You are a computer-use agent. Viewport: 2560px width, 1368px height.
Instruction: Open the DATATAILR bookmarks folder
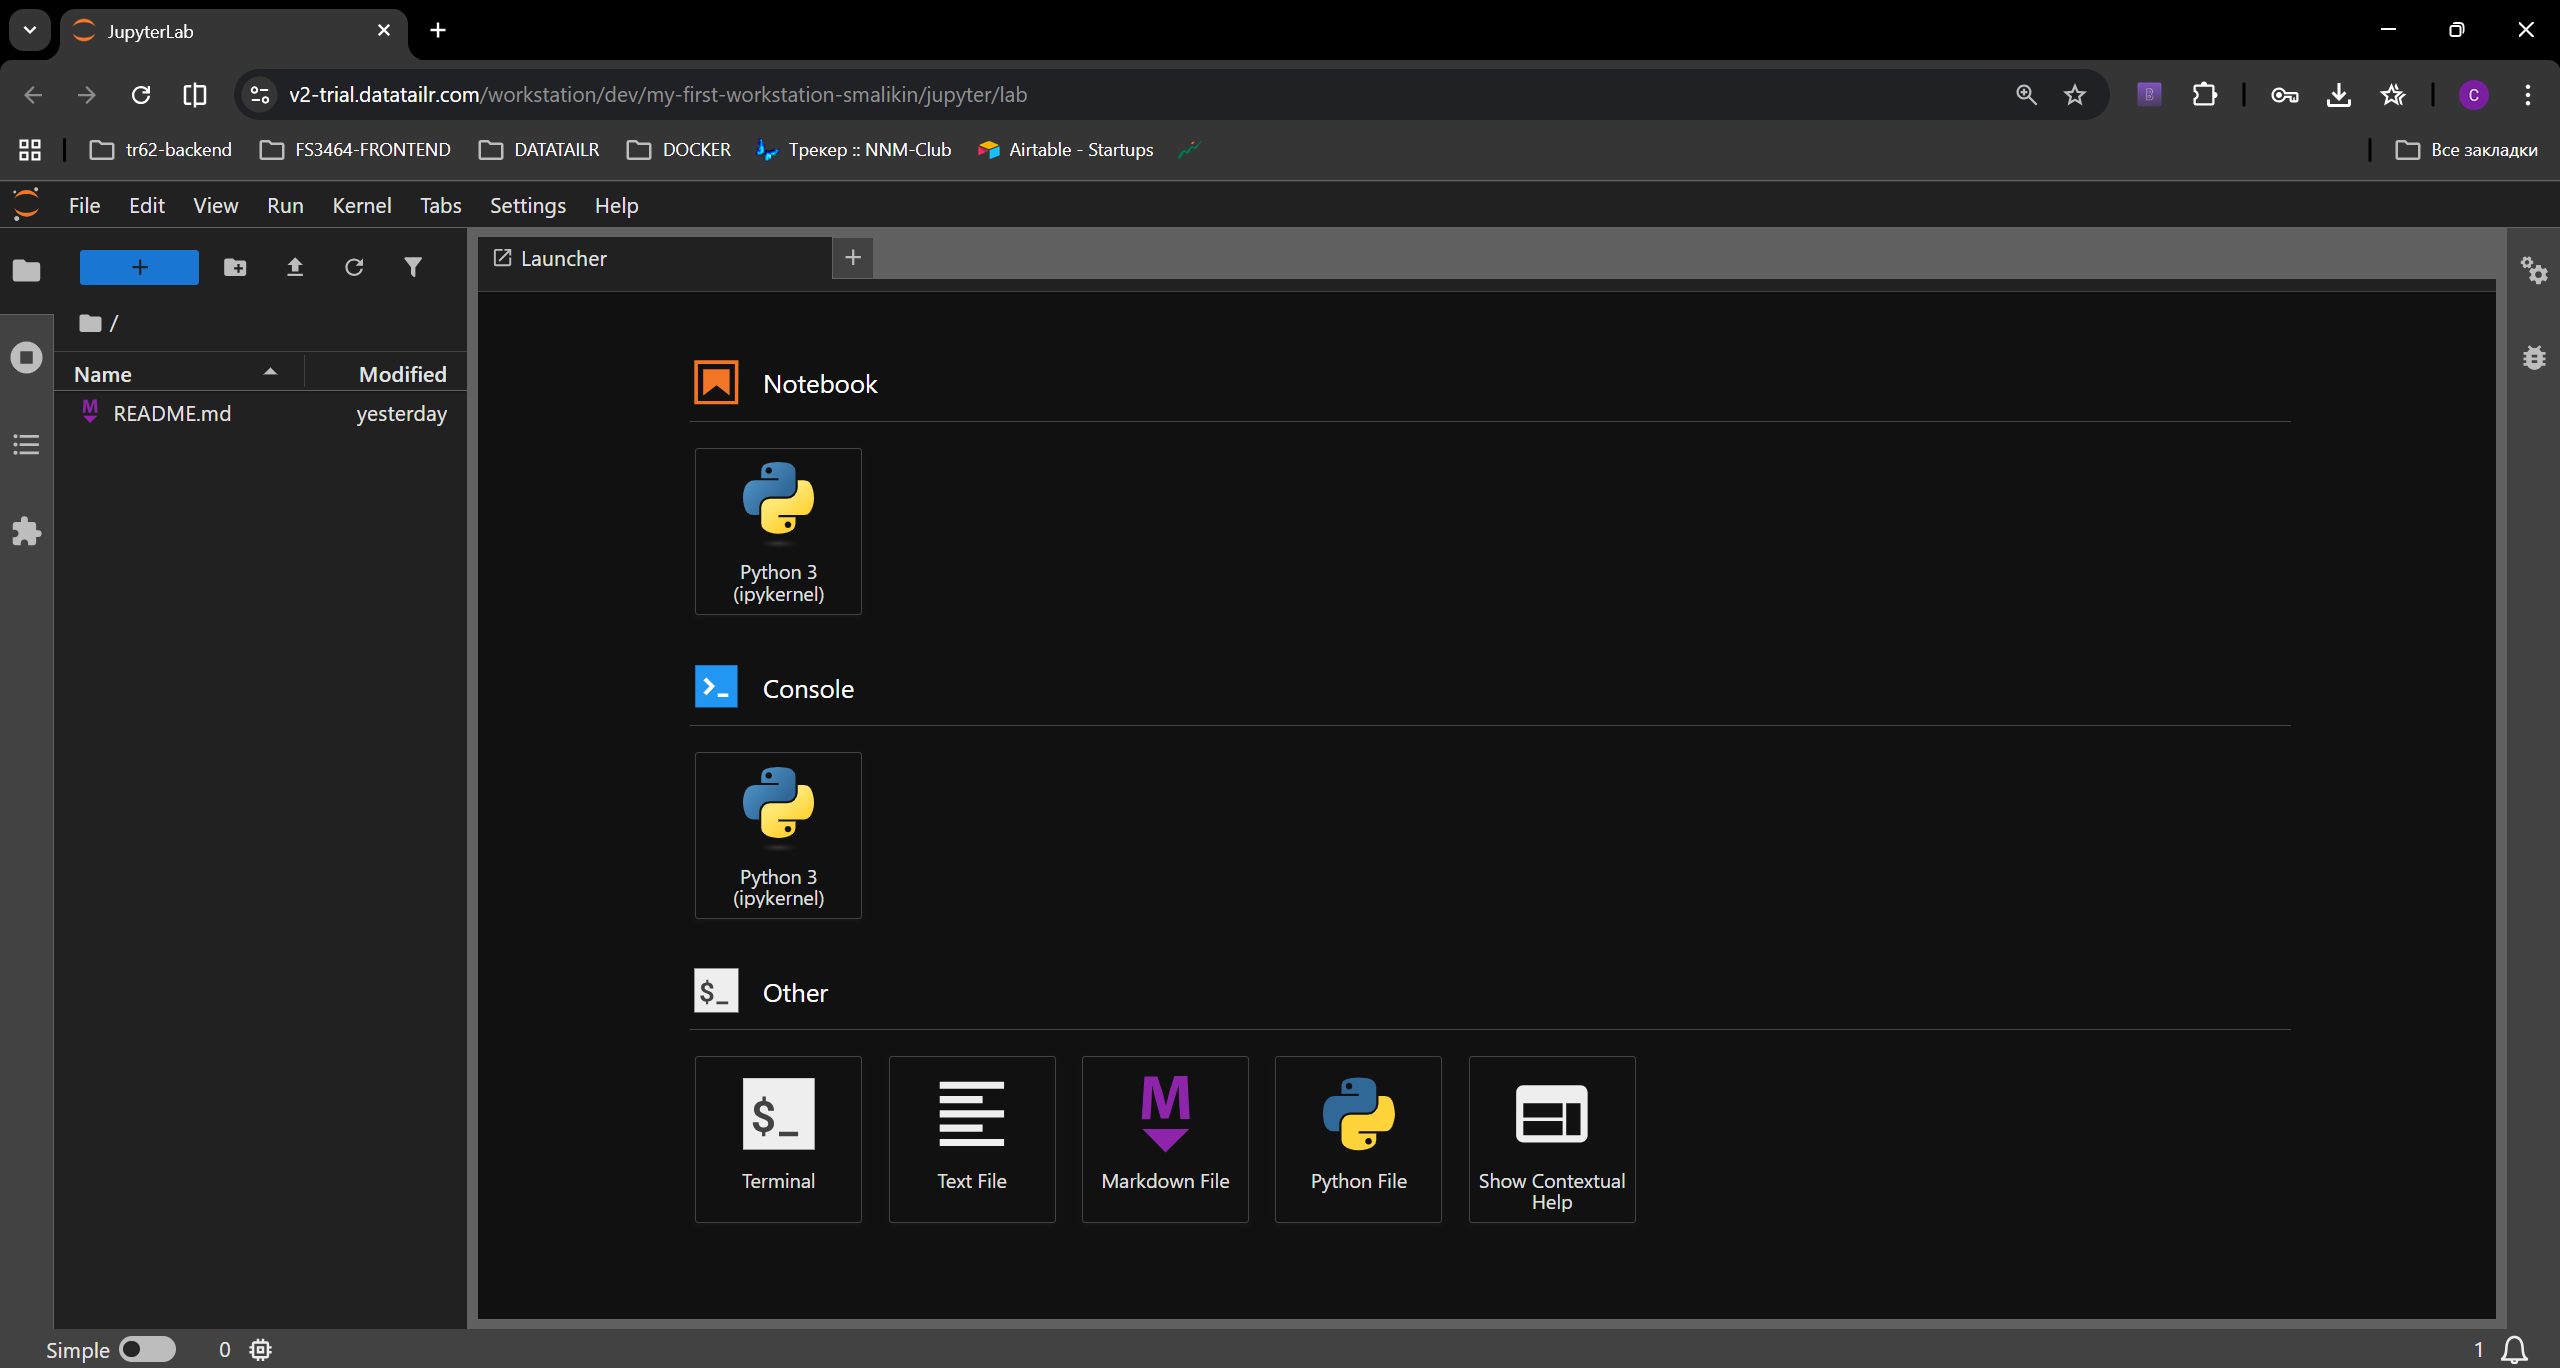point(539,150)
